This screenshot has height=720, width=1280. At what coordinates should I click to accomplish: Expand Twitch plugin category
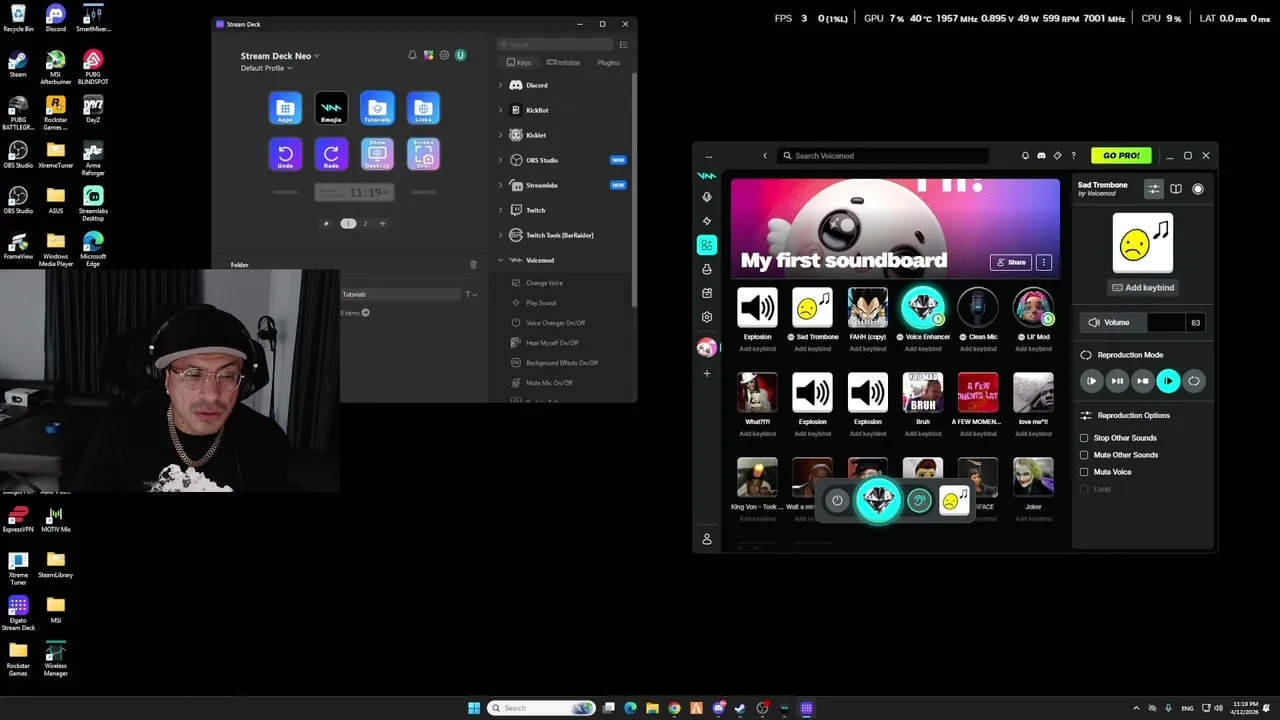500,210
